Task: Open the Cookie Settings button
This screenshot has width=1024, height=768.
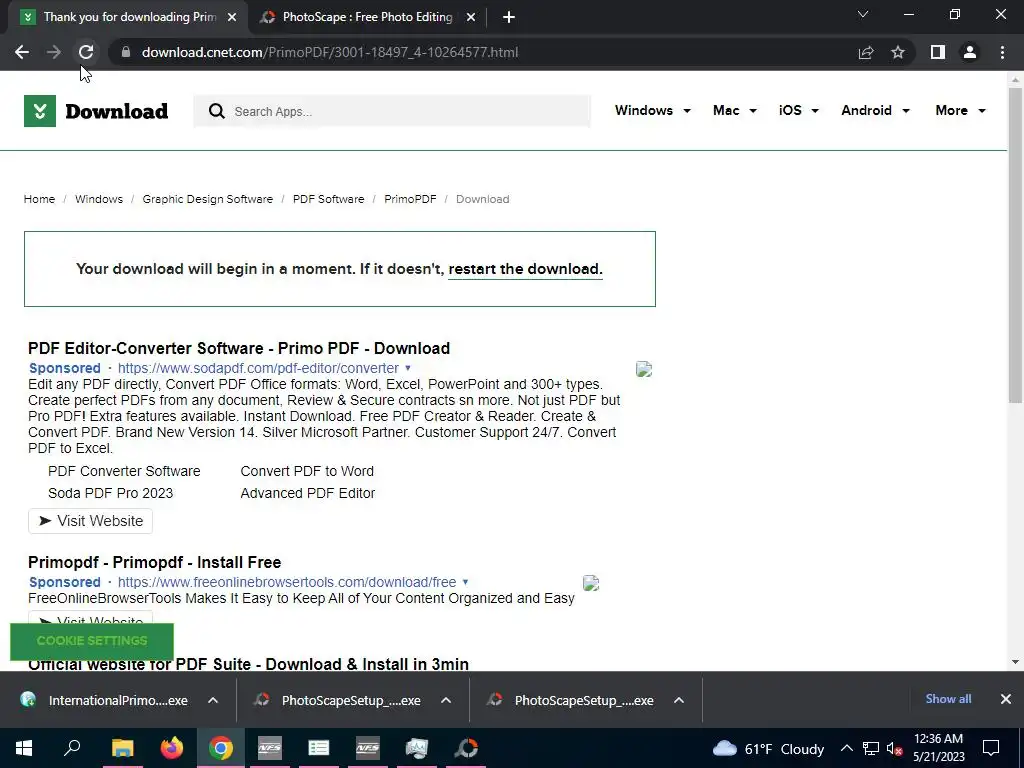Action: click(92, 641)
